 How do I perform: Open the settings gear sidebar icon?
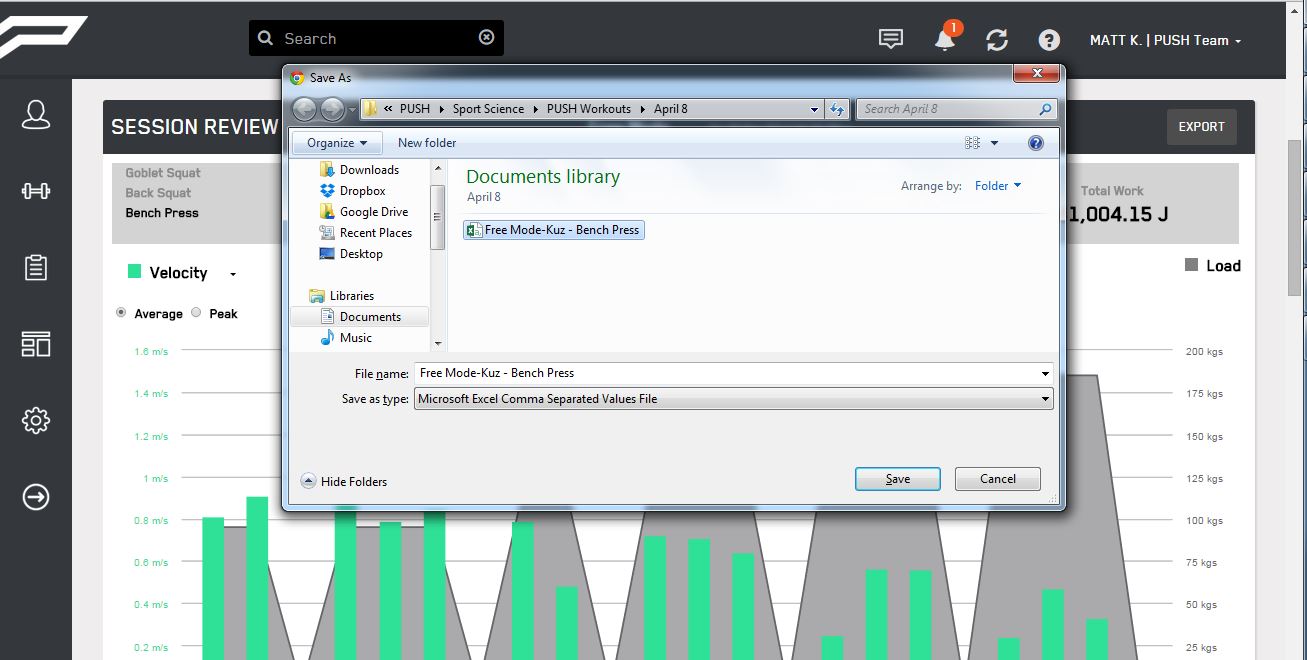[36, 420]
